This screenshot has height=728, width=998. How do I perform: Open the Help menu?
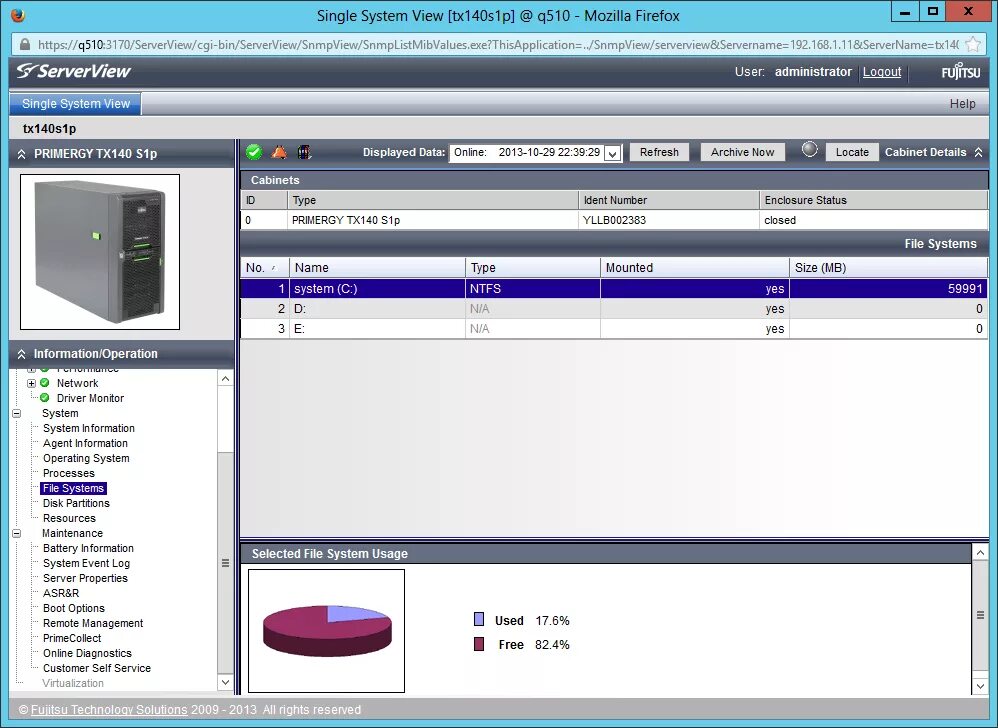pos(962,104)
